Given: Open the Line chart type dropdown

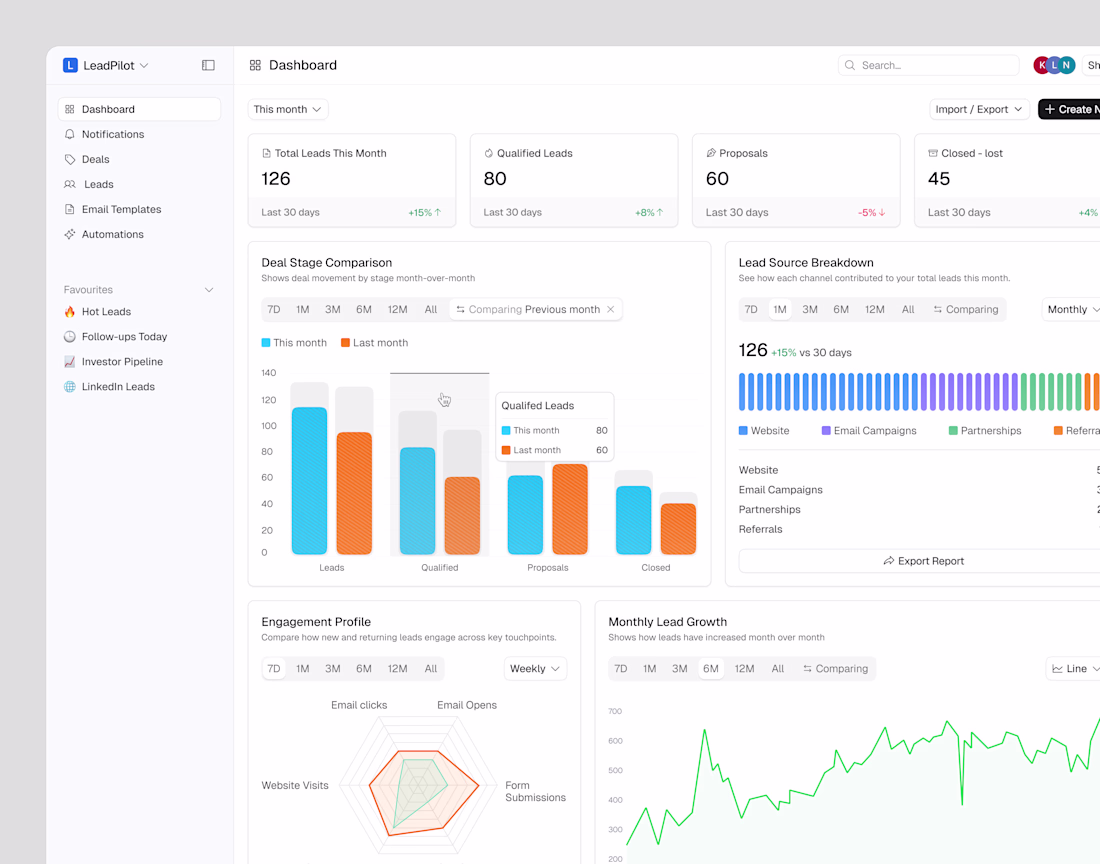Looking at the screenshot, I should 1075,669.
